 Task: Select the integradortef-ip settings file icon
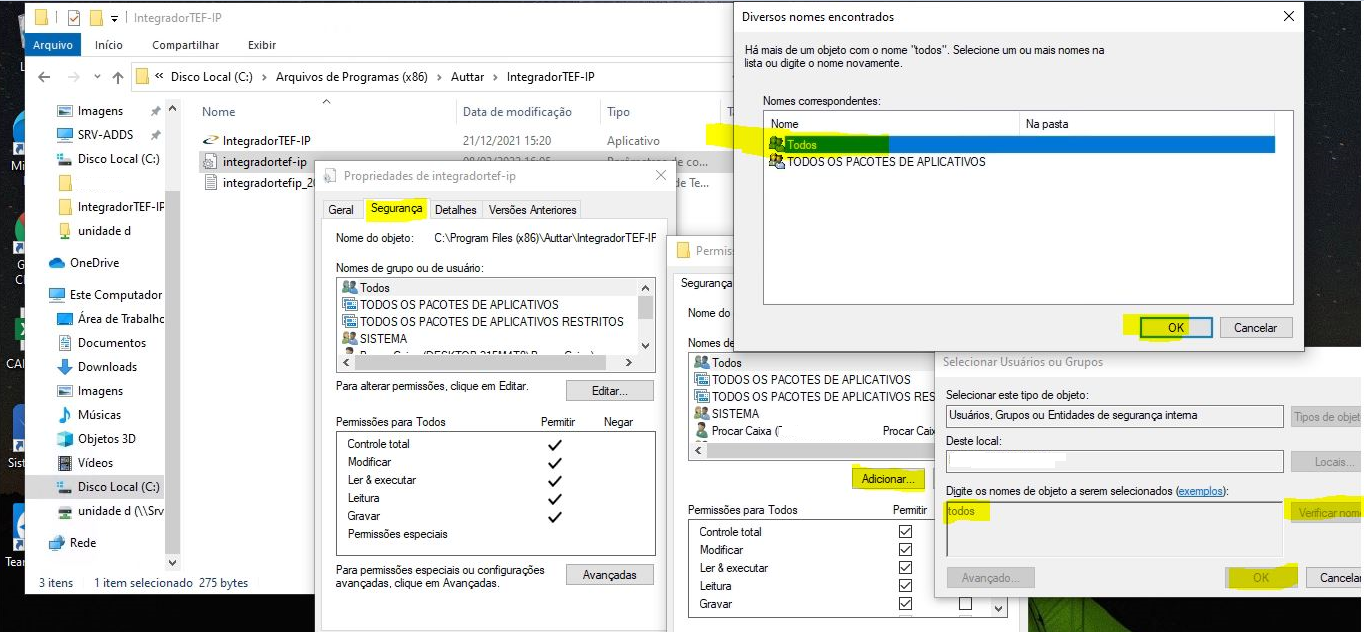click(x=210, y=162)
